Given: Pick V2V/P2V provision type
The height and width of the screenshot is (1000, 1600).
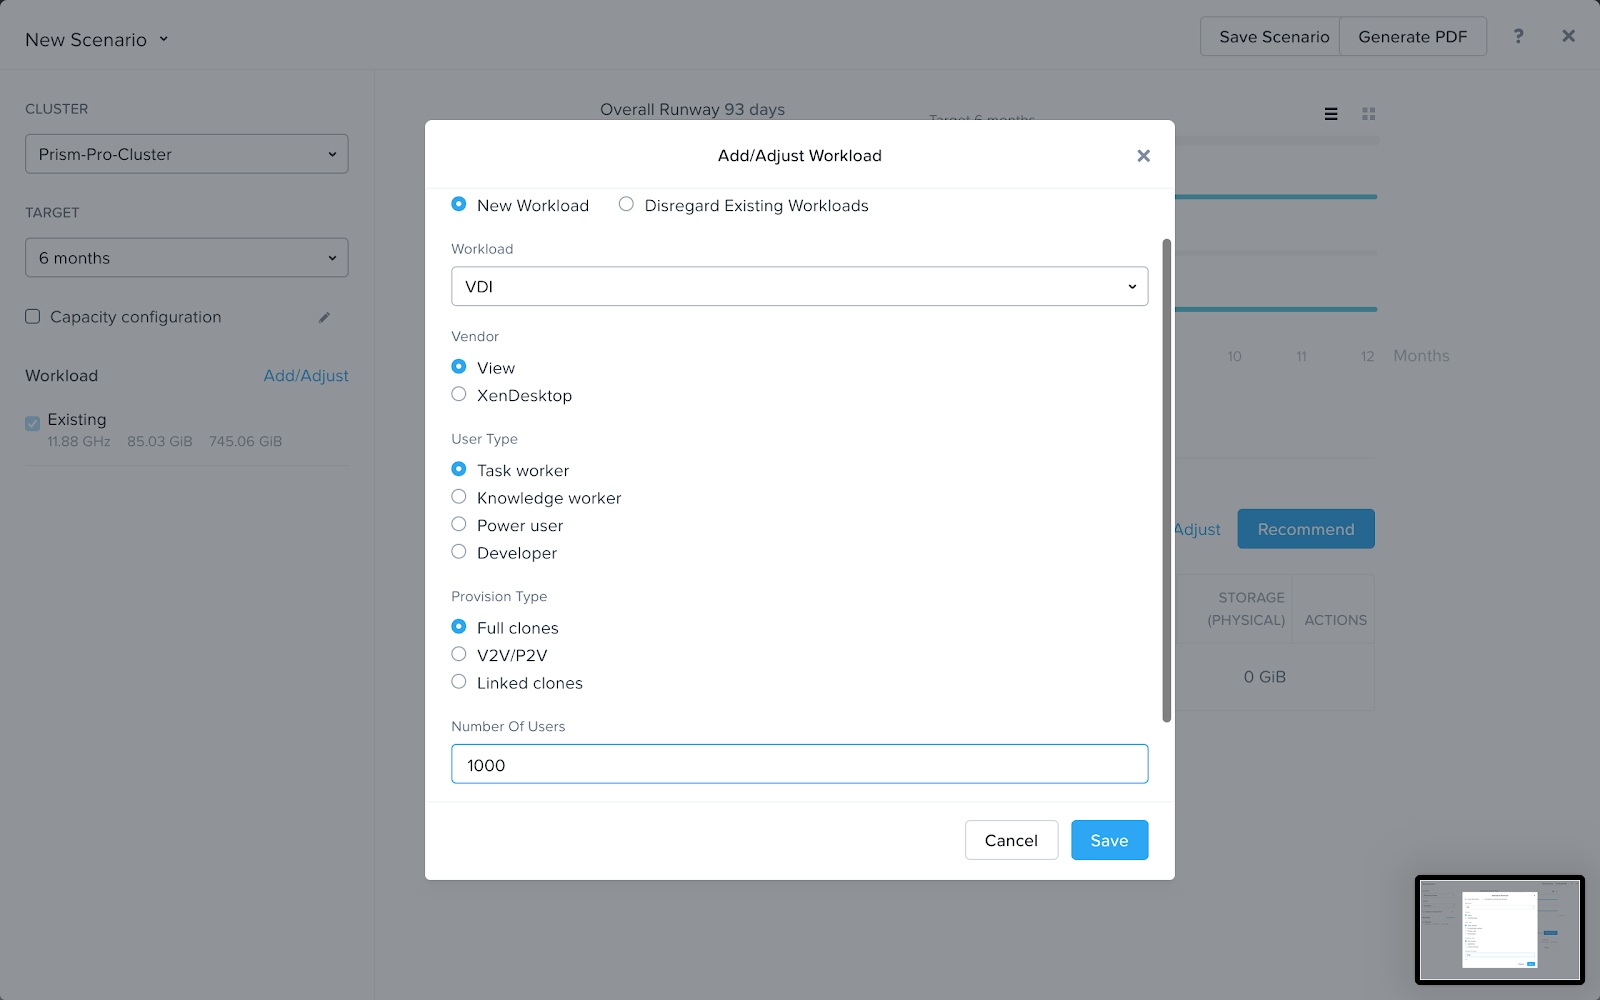Looking at the screenshot, I should tap(459, 654).
